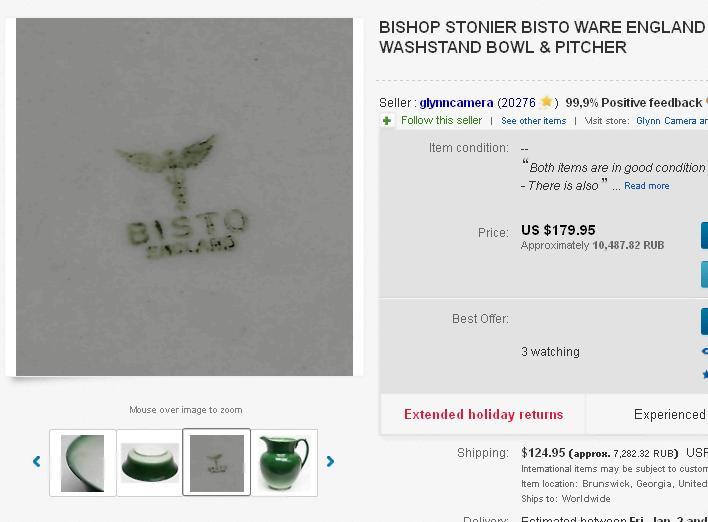The width and height of the screenshot is (708, 522).
Task: Select the Bisto maker's mark thumbnail
Action: click(x=217, y=463)
